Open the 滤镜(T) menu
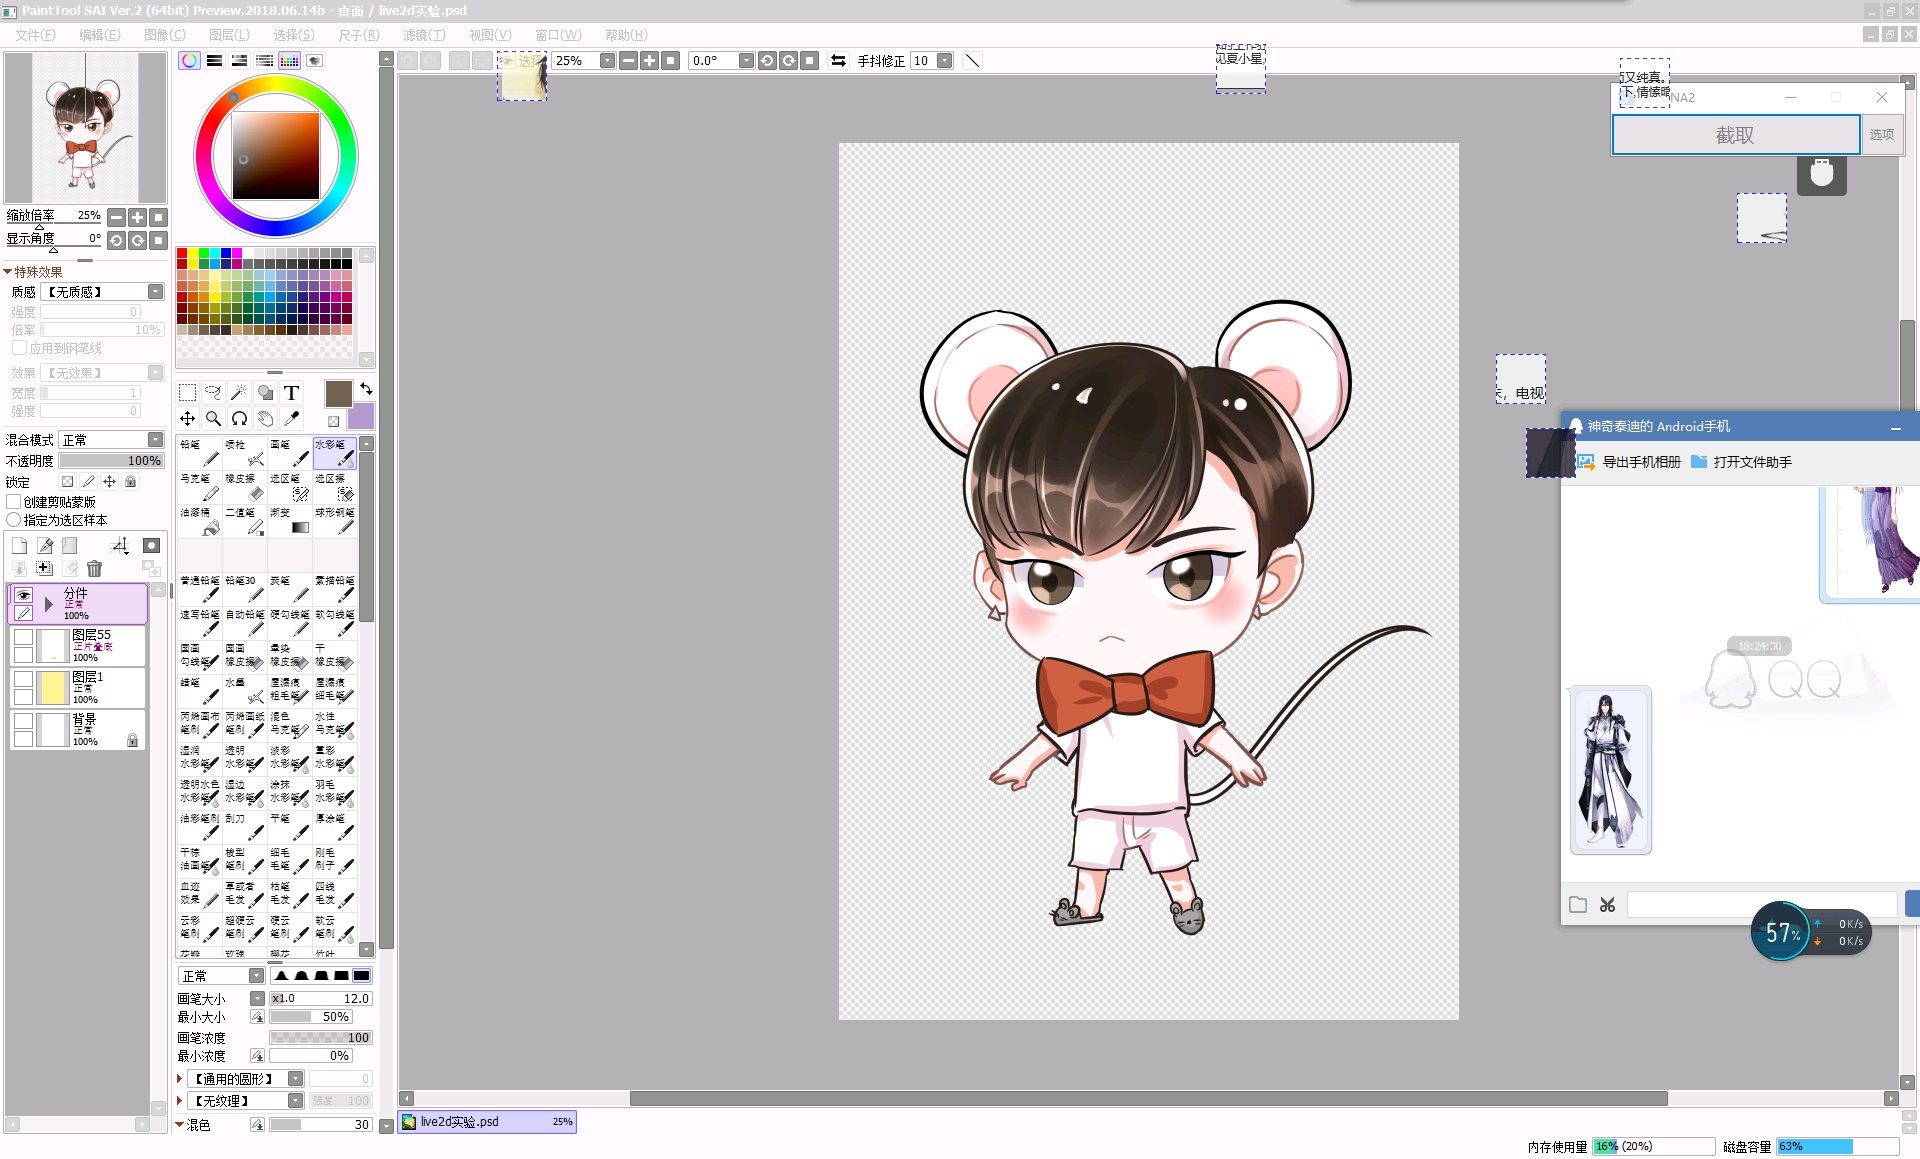The image size is (1920, 1159). (x=423, y=34)
